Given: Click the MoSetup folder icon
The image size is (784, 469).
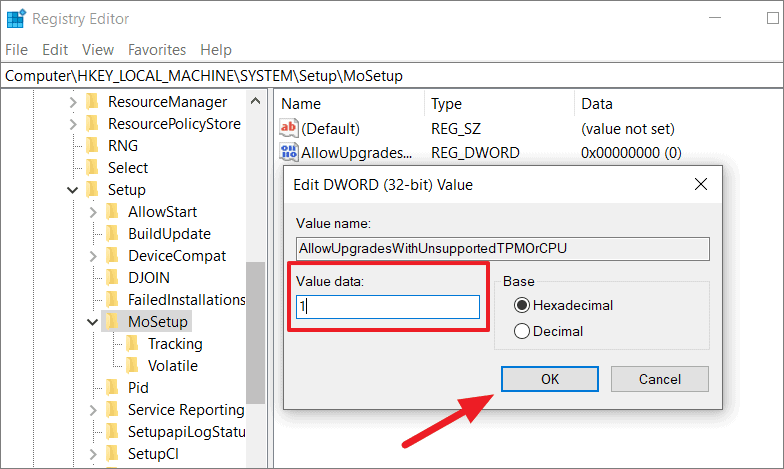Looking at the screenshot, I should point(112,321).
